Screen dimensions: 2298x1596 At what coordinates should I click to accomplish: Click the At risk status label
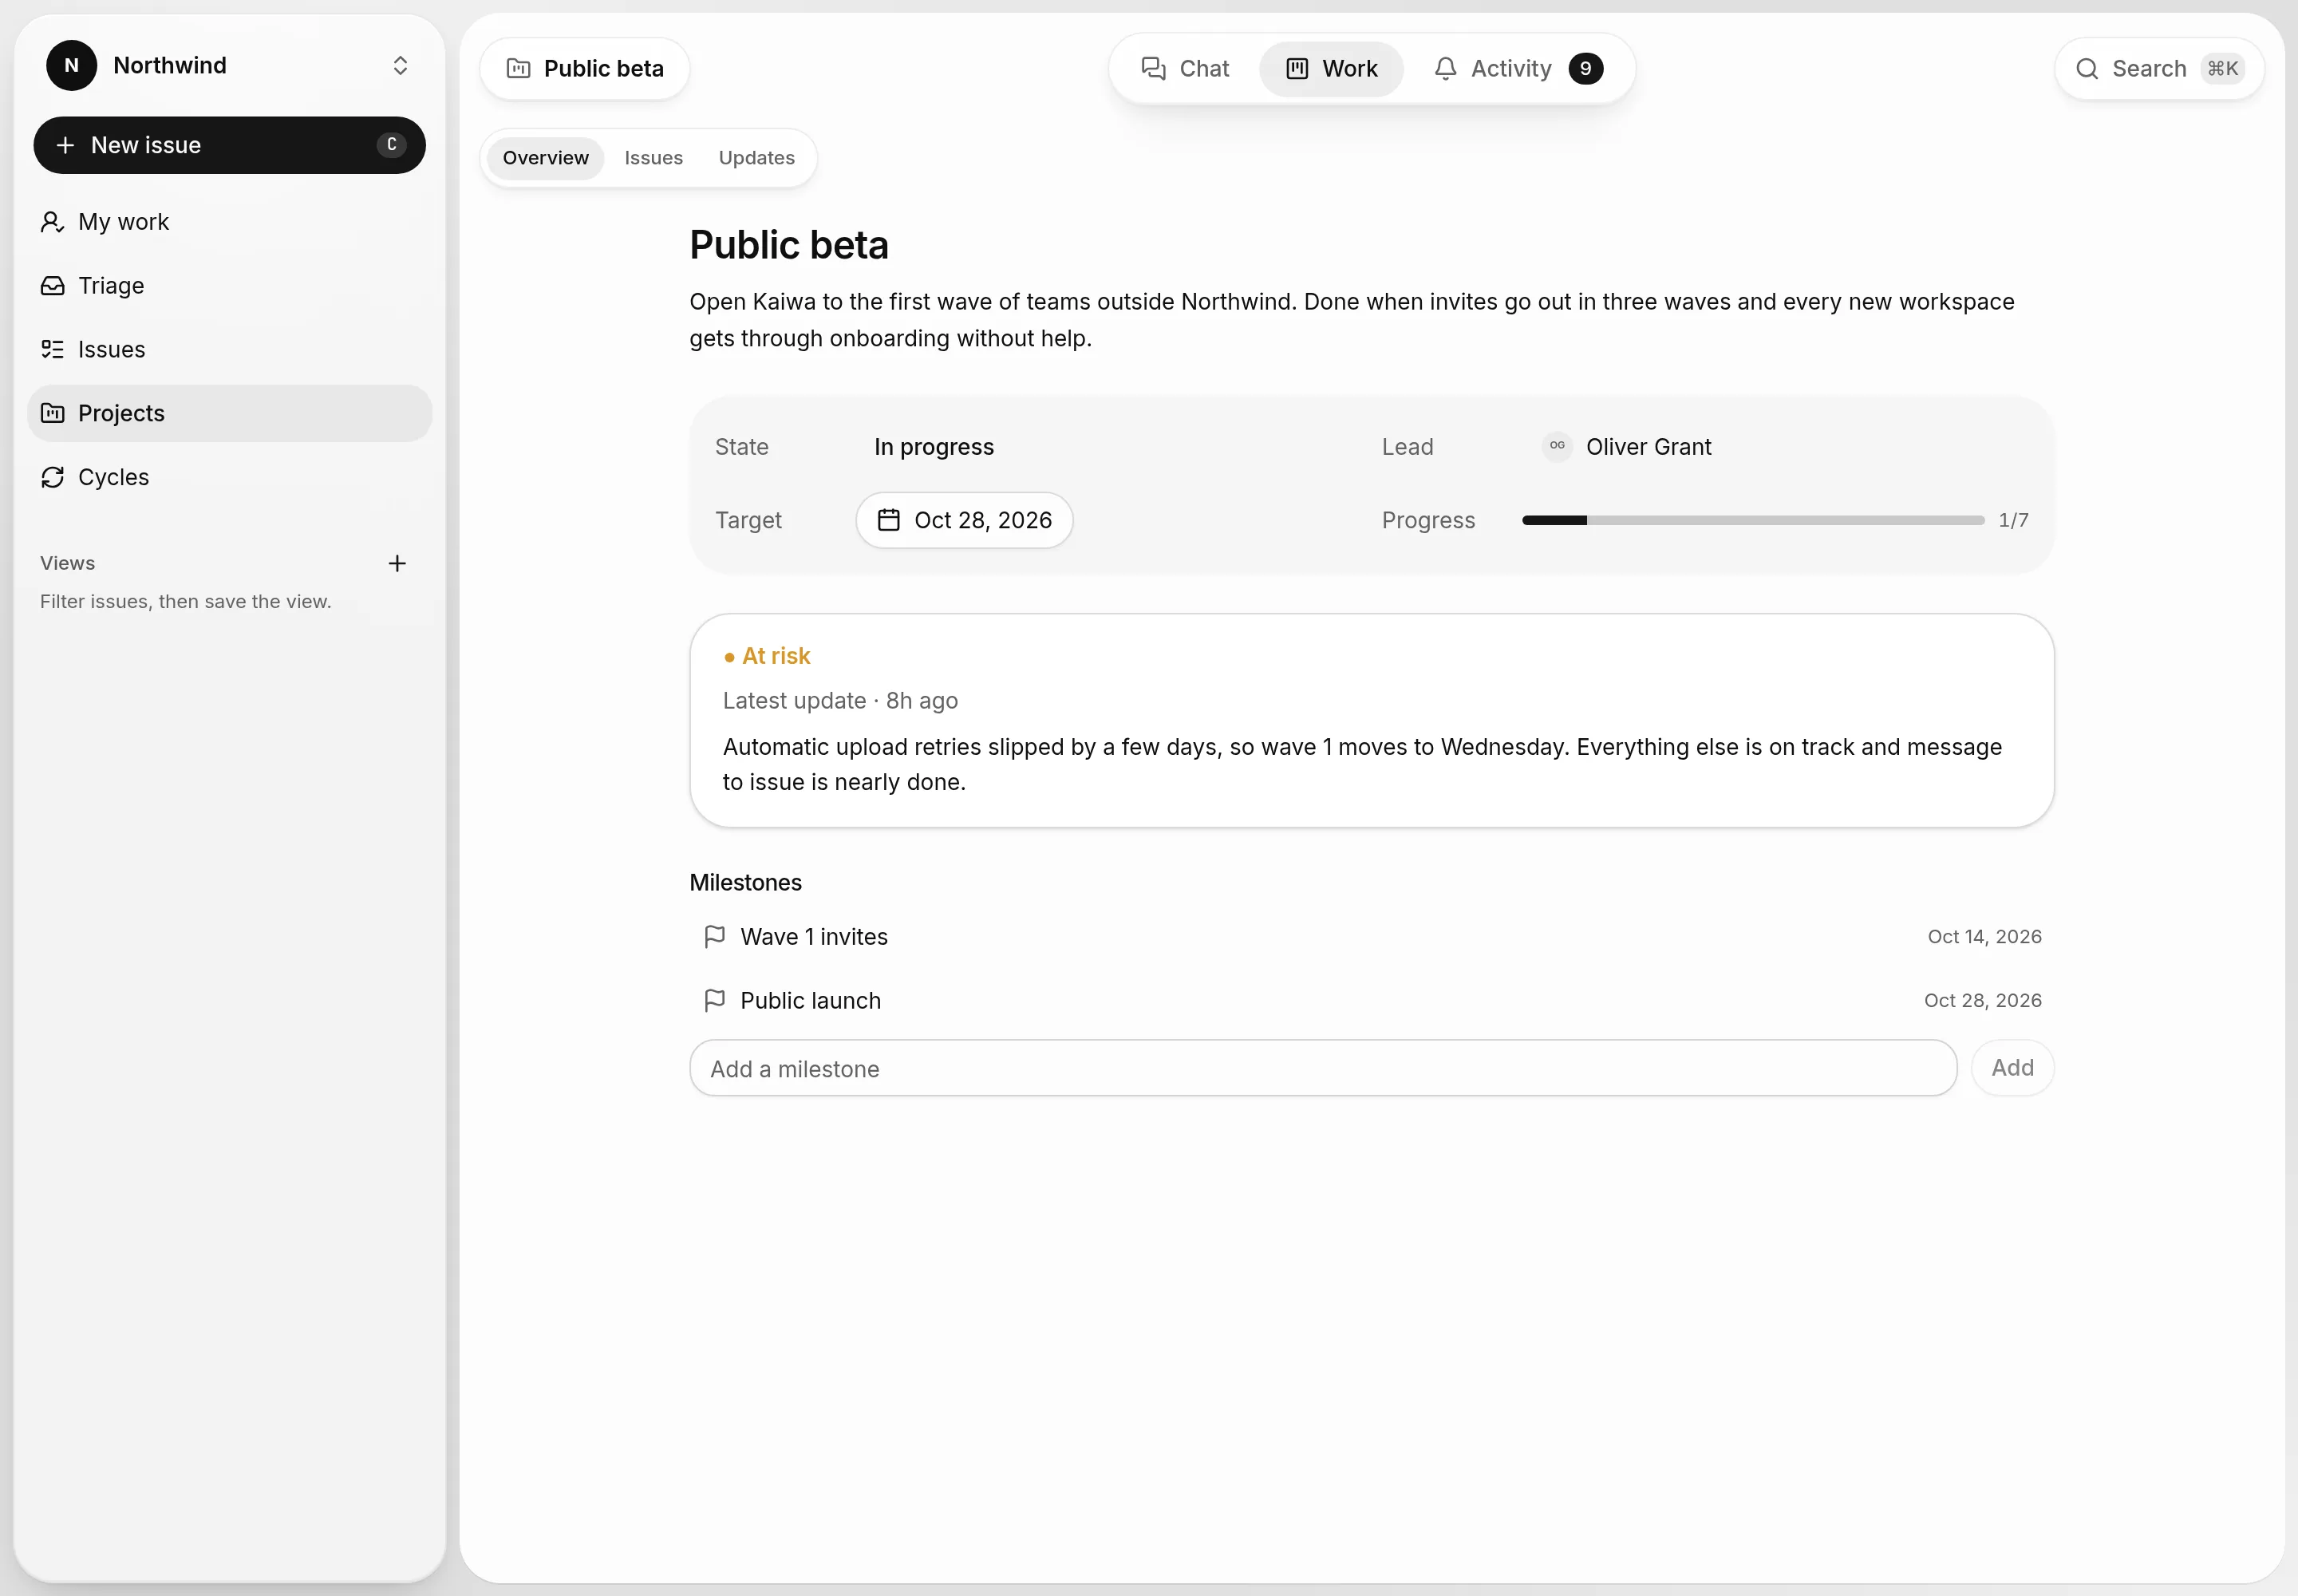click(x=767, y=656)
